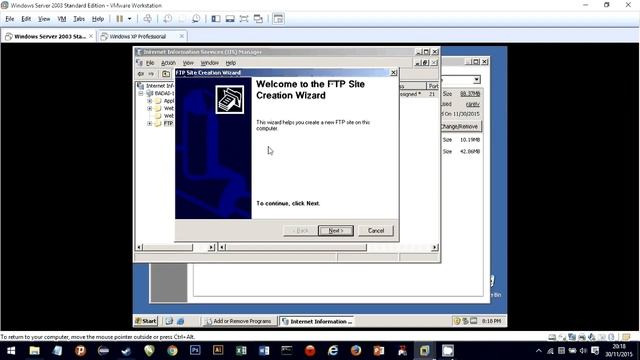640x360 pixels.
Task: Click the take snapshot toolbar icon
Action: [167, 19]
